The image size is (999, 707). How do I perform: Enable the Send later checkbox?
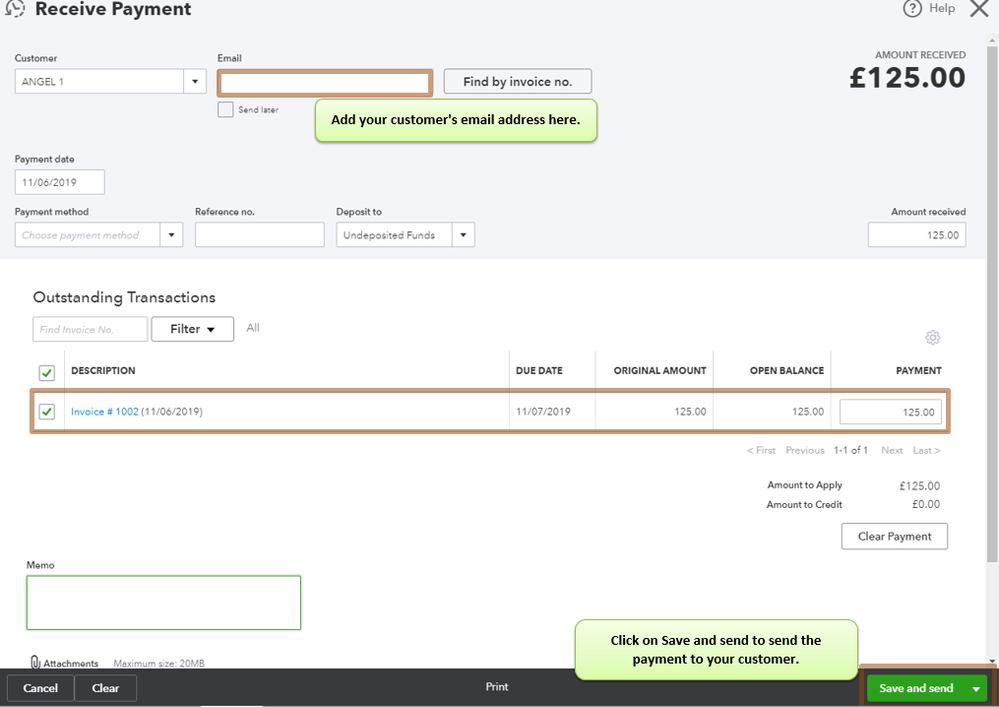coord(225,109)
